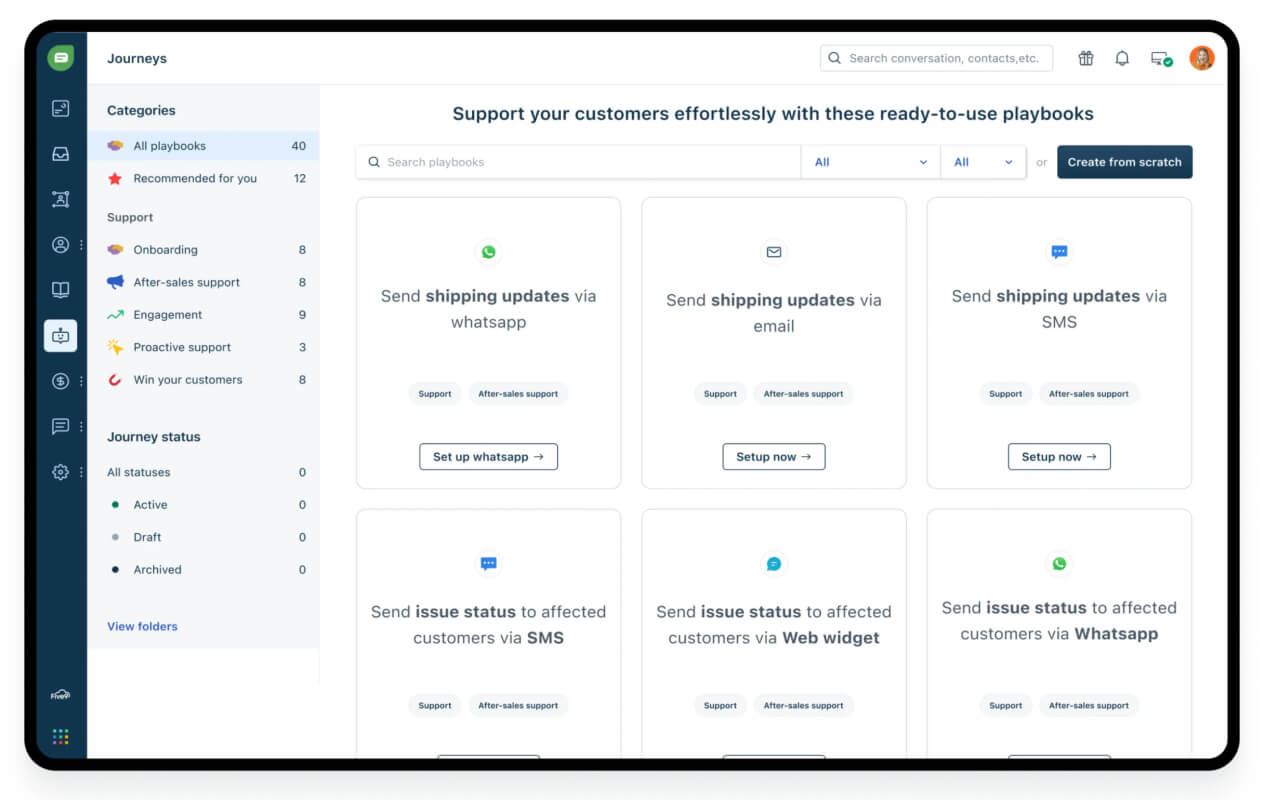Click Setup now on SMS shipping card
1264x800 pixels.
pyautogui.click(x=1059, y=457)
